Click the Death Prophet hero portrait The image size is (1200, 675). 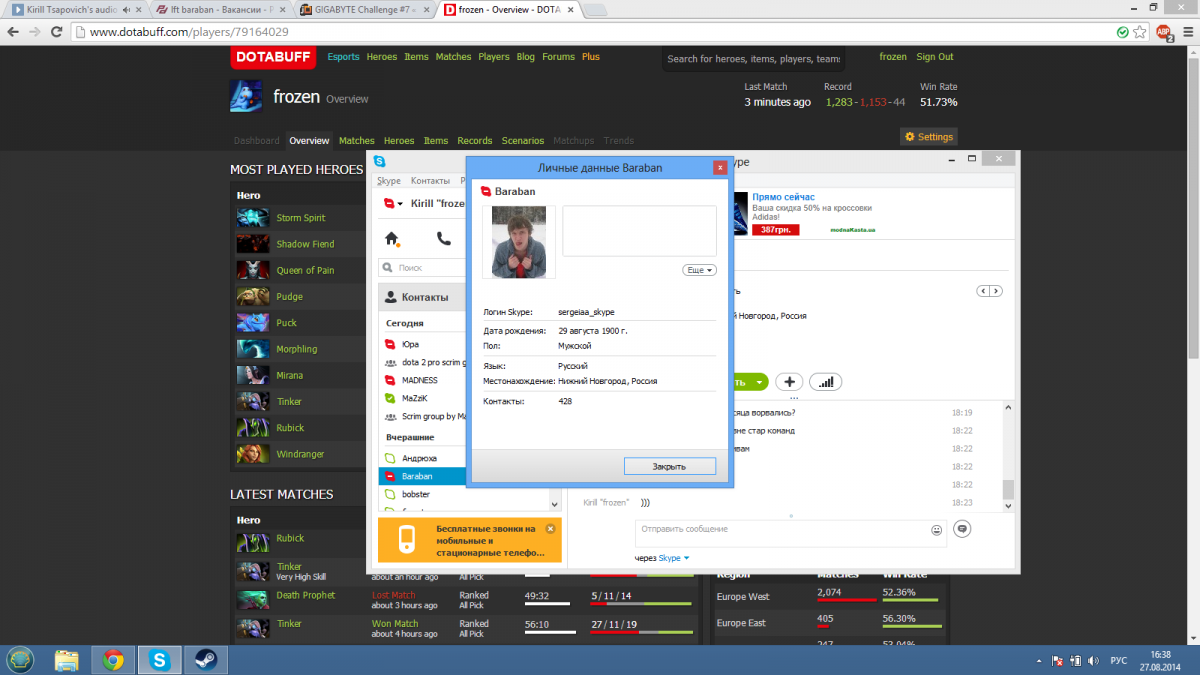pyautogui.click(x=253, y=599)
